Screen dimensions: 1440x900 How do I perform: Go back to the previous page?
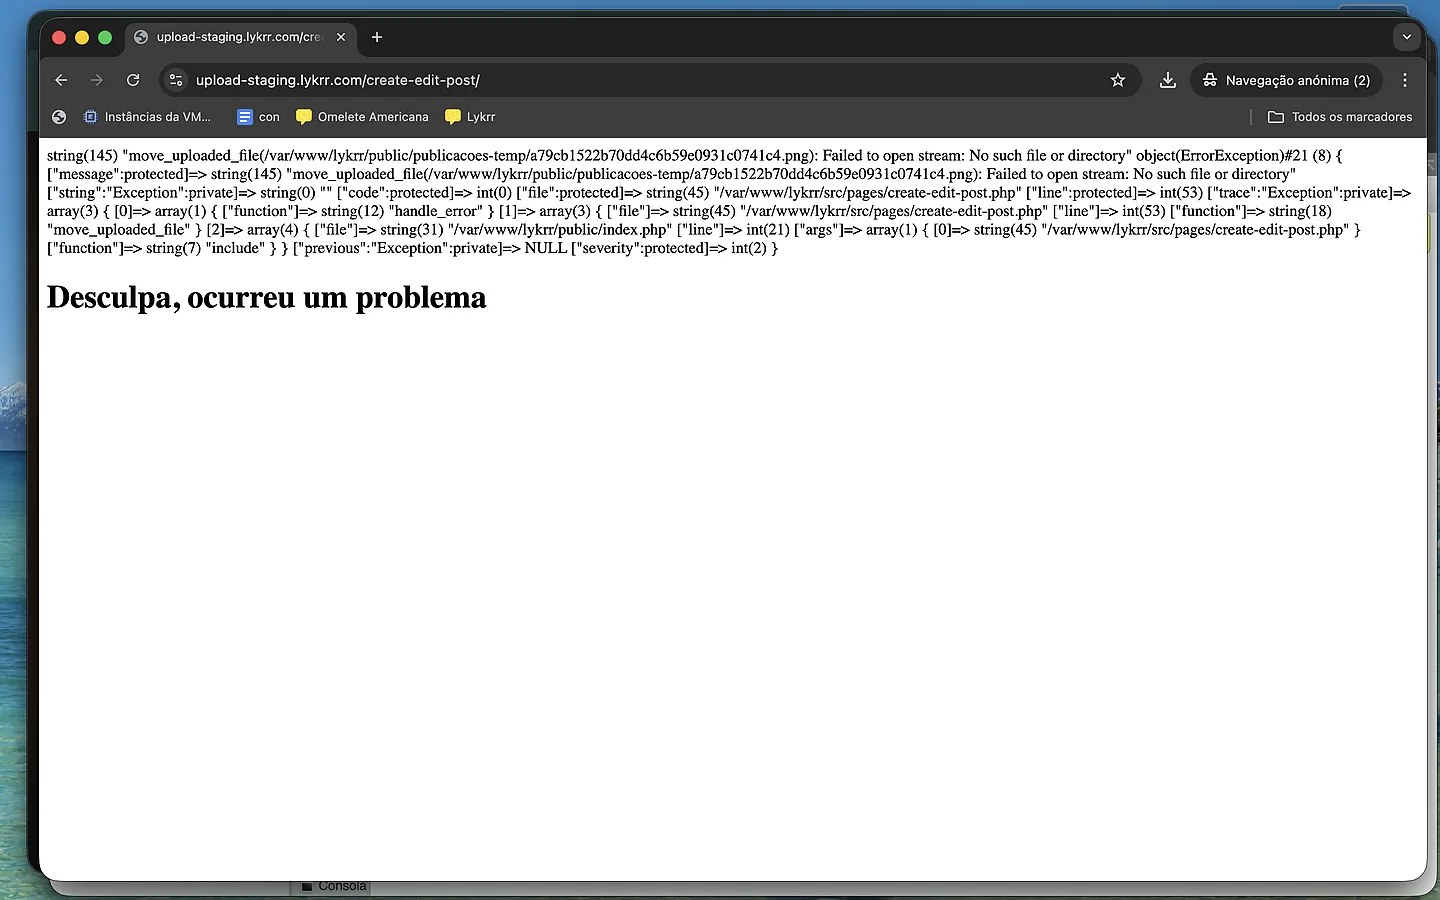click(61, 80)
